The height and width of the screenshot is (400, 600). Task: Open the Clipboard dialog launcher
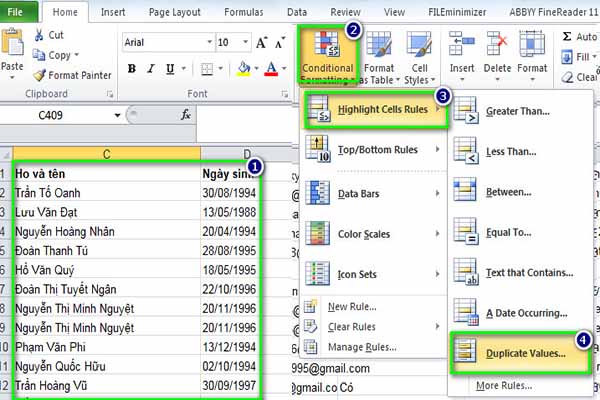click(110, 94)
